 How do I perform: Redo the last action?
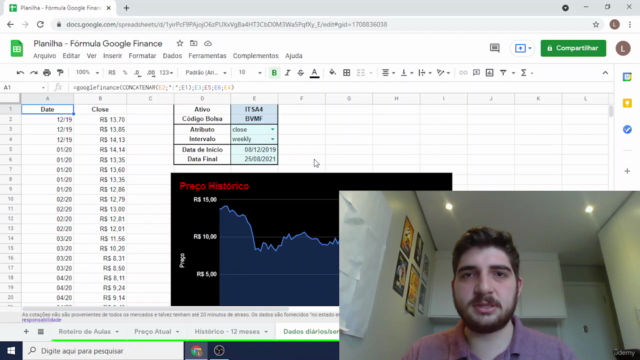[33, 73]
